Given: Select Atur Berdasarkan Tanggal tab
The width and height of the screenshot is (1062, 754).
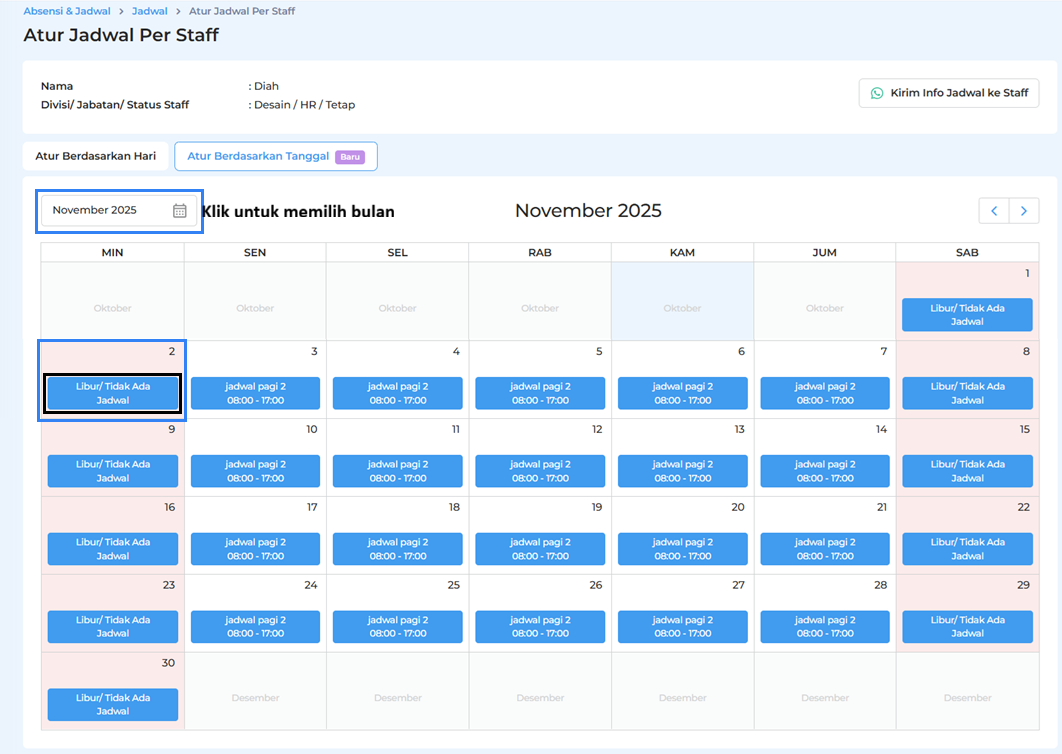Looking at the screenshot, I should (x=260, y=156).
